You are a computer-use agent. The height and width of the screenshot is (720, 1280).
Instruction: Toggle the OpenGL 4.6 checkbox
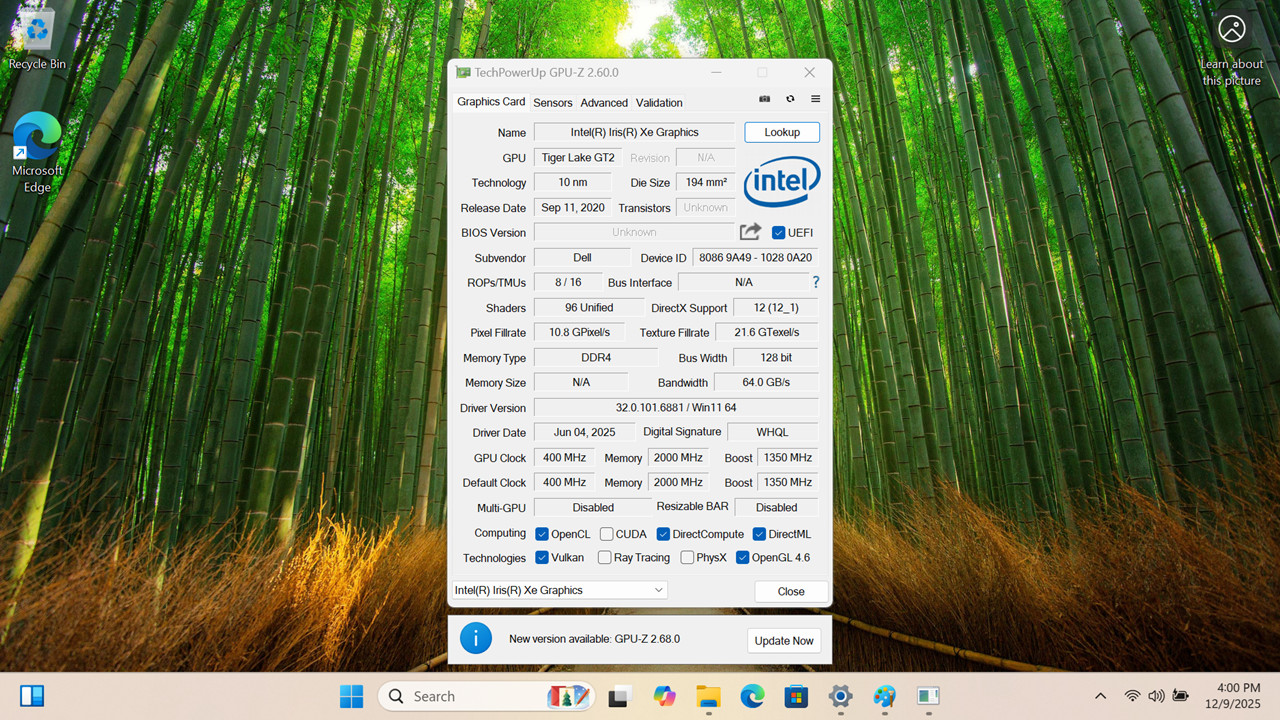(743, 558)
